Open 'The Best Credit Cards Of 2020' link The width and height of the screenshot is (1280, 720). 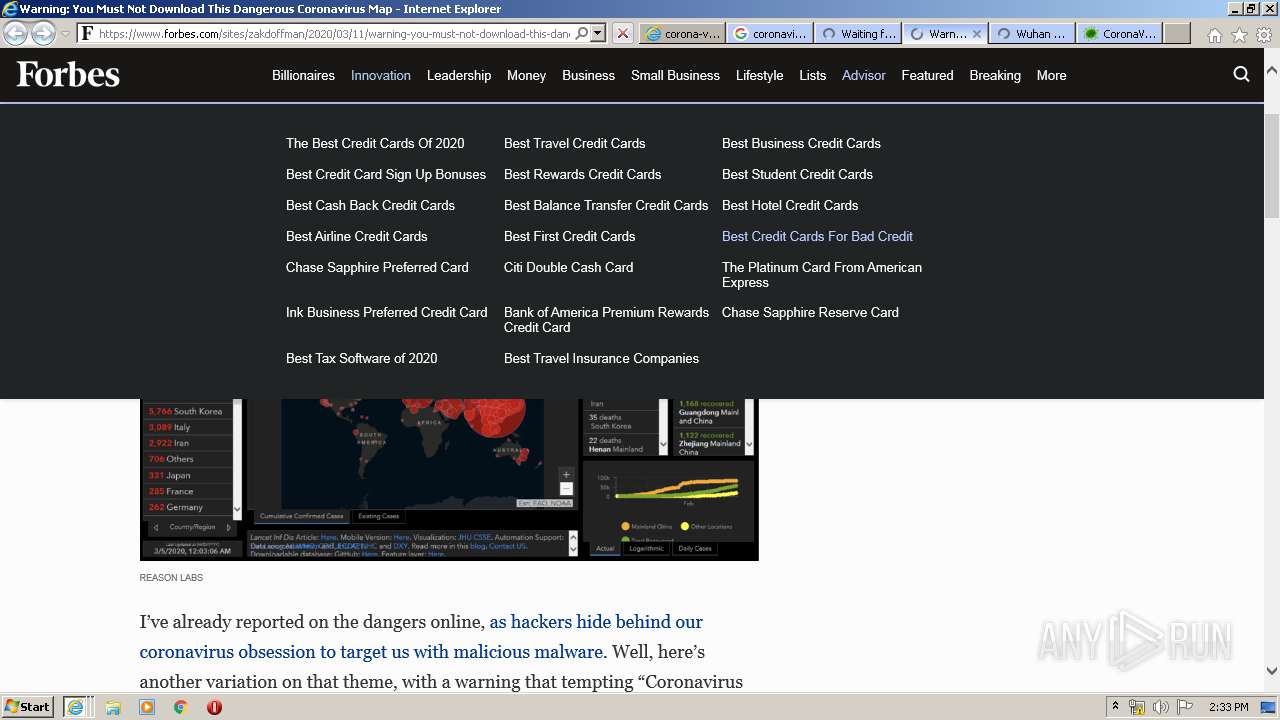[375, 143]
